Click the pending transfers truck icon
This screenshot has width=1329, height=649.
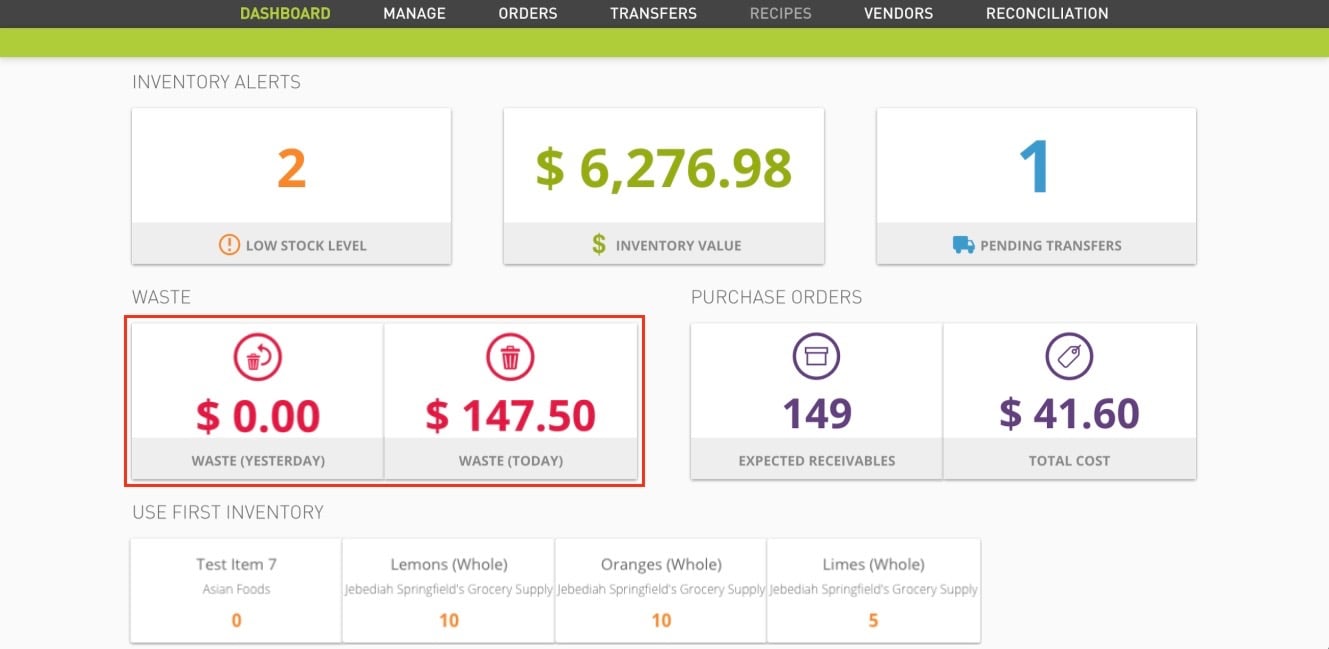tap(963, 244)
